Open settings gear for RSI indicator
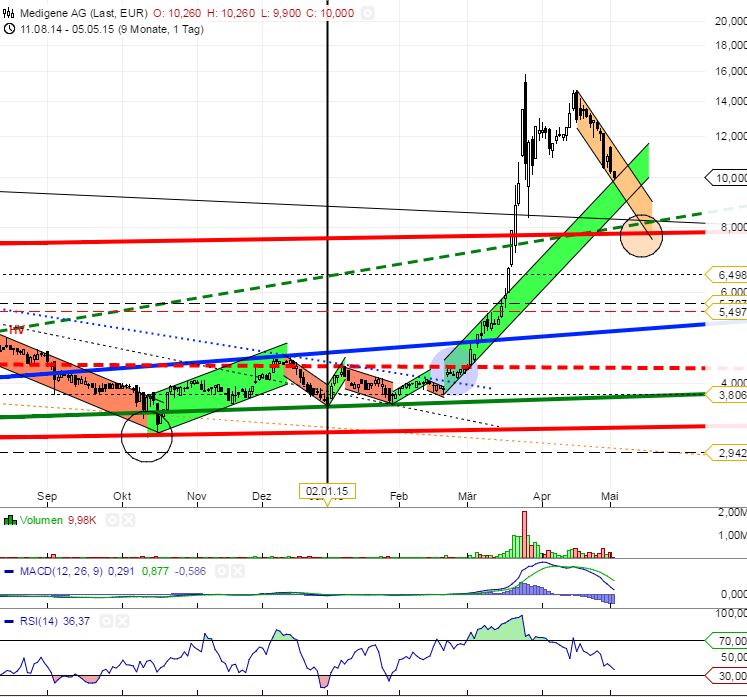The height and width of the screenshot is (697, 747). (106, 621)
